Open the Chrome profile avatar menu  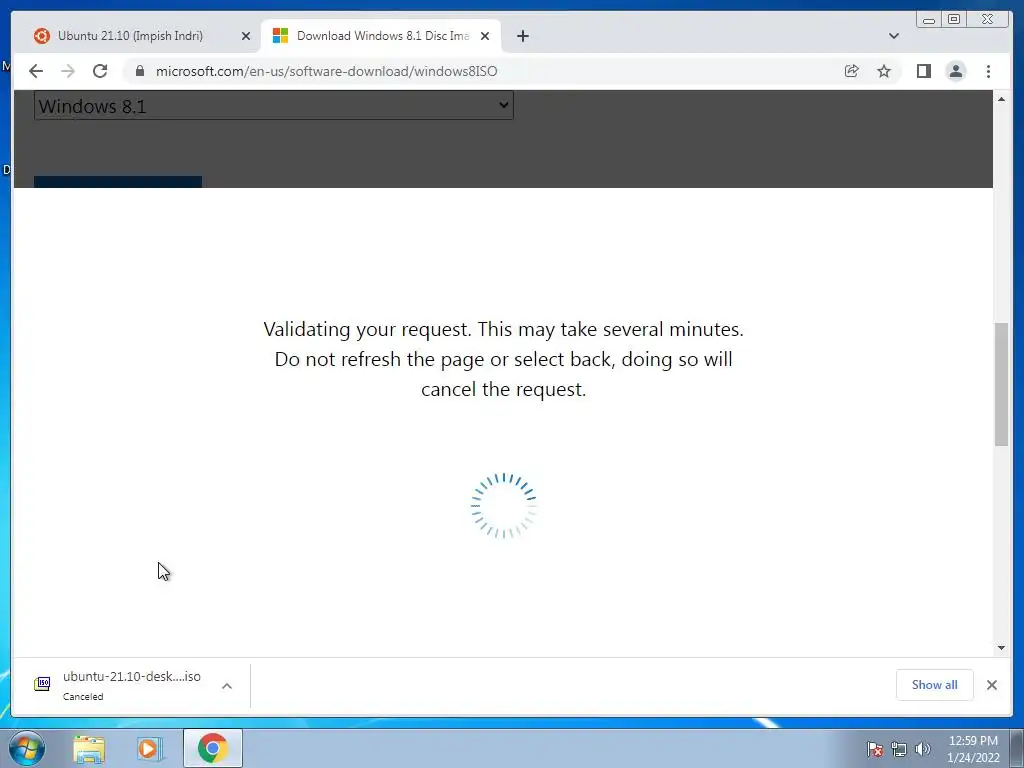coord(955,71)
